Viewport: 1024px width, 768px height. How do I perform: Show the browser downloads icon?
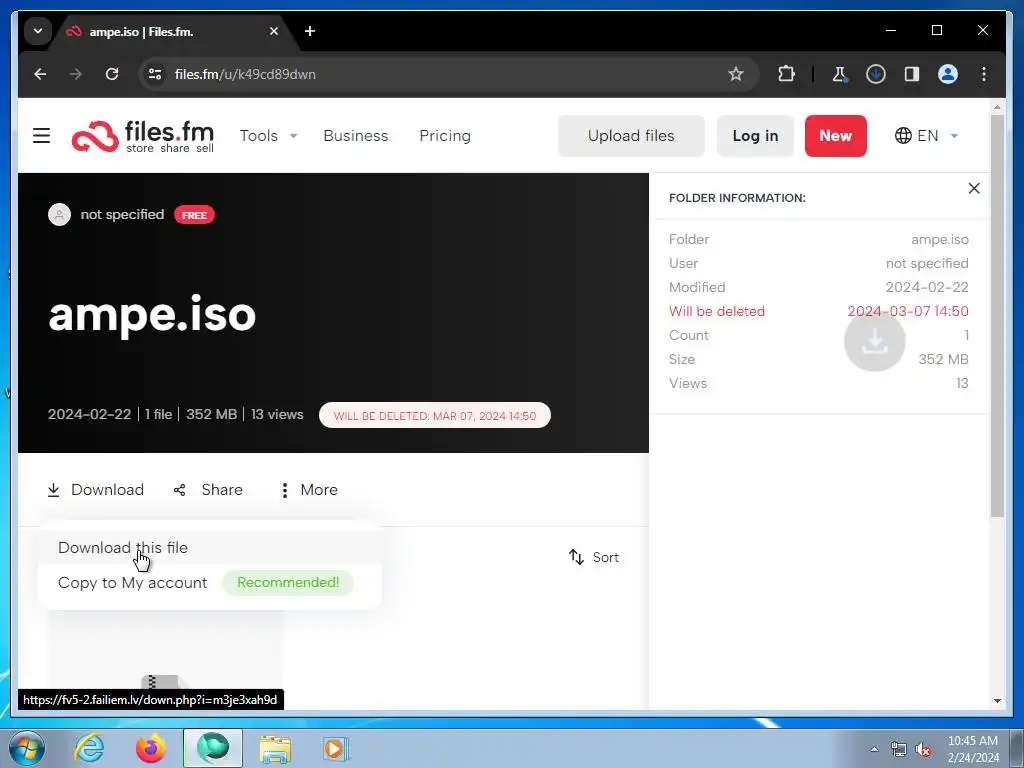click(876, 74)
